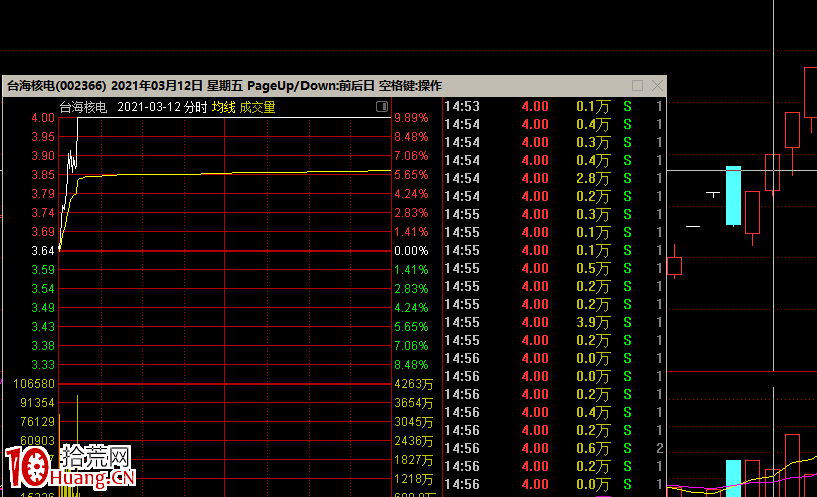Close the 台海核电 intraday popup window
The height and width of the screenshot is (497, 817).
click(657, 86)
